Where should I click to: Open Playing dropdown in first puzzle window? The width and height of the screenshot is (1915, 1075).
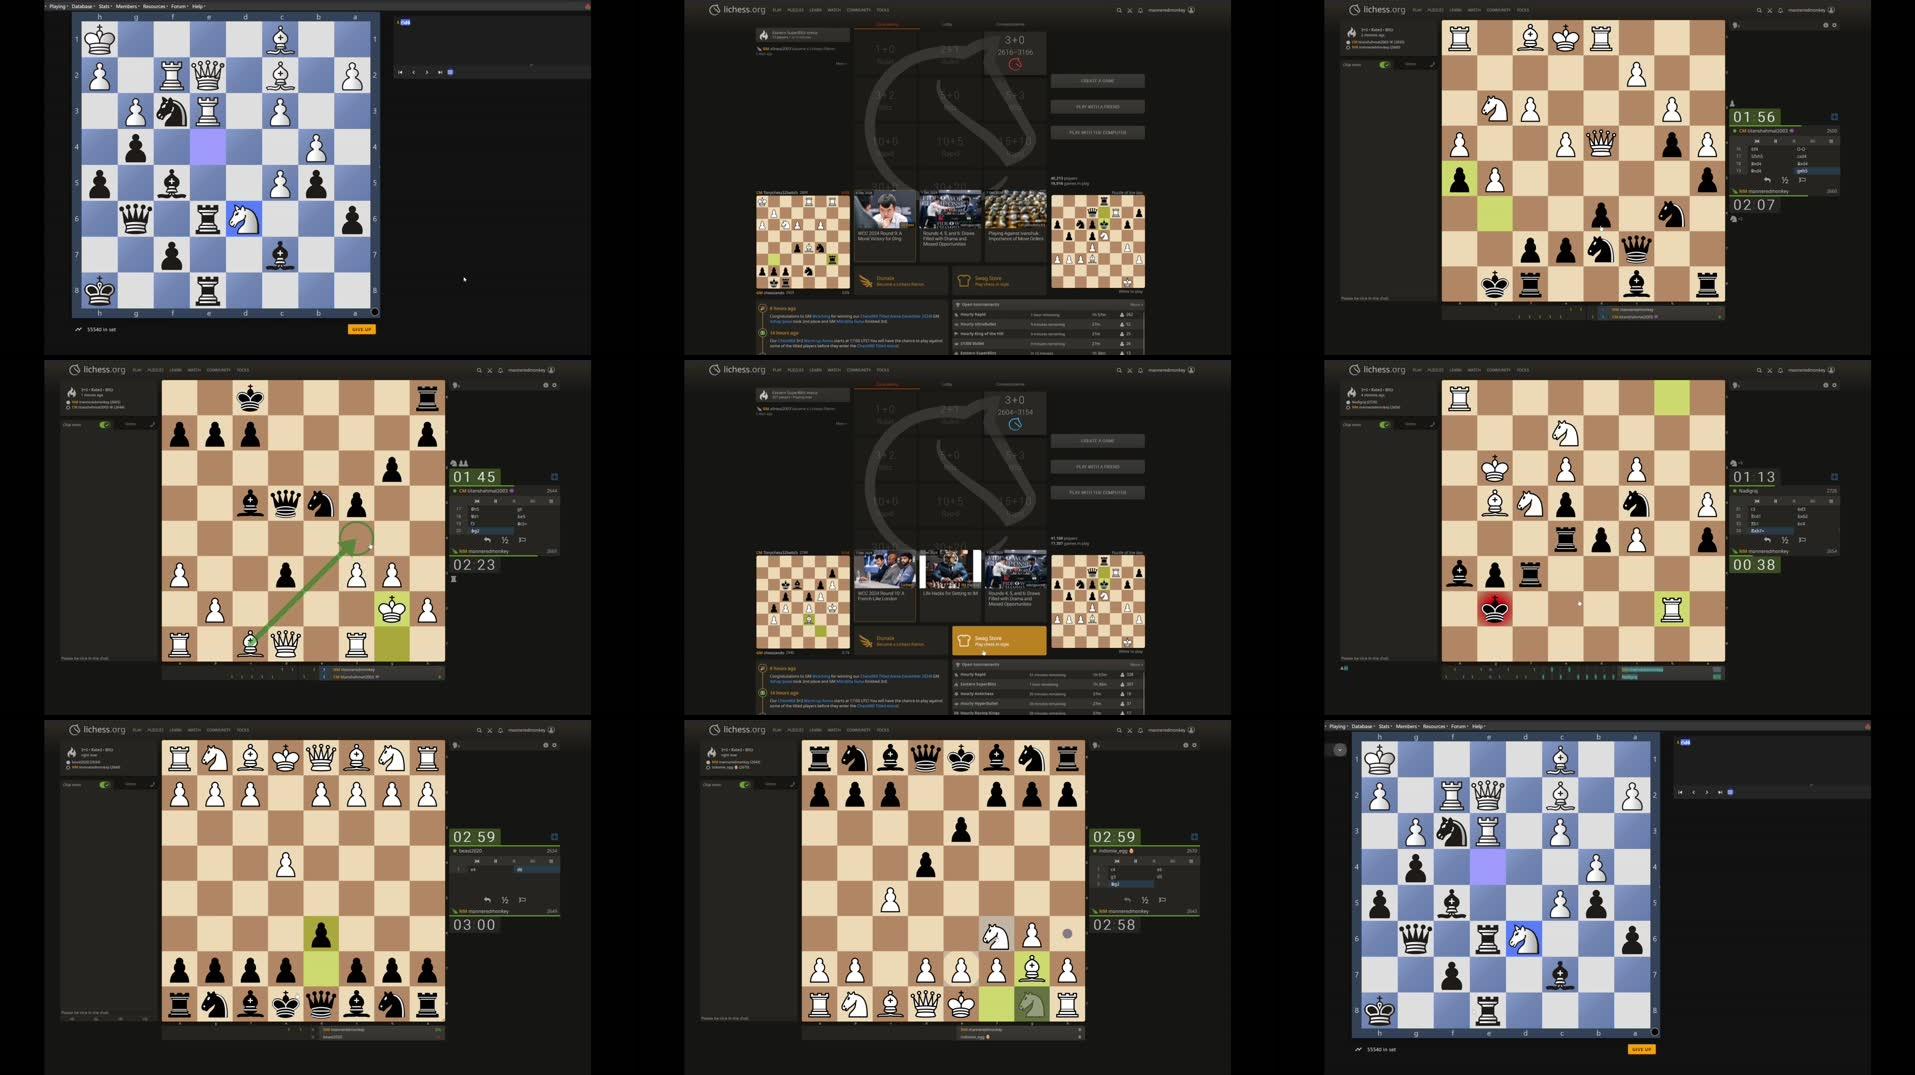click(x=58, y=6)
